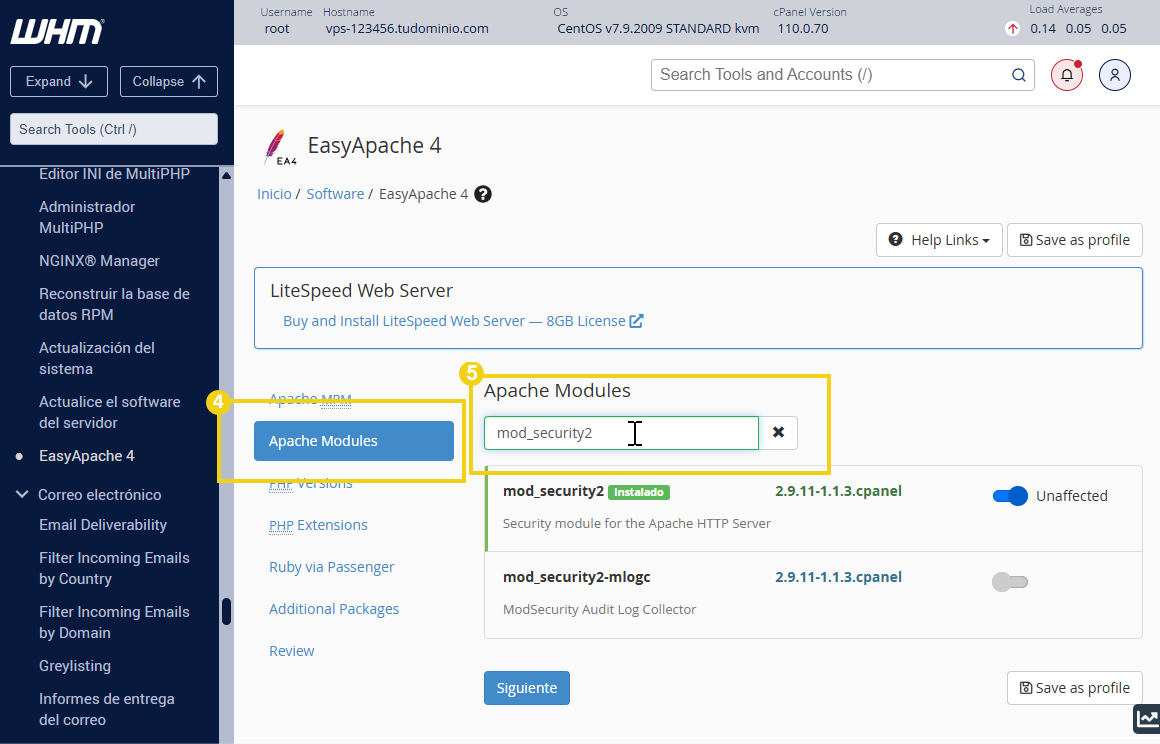The image size is (1160, 744).
Task: Open Filter Incoming Emails by Domain
Action: (115, 622)
